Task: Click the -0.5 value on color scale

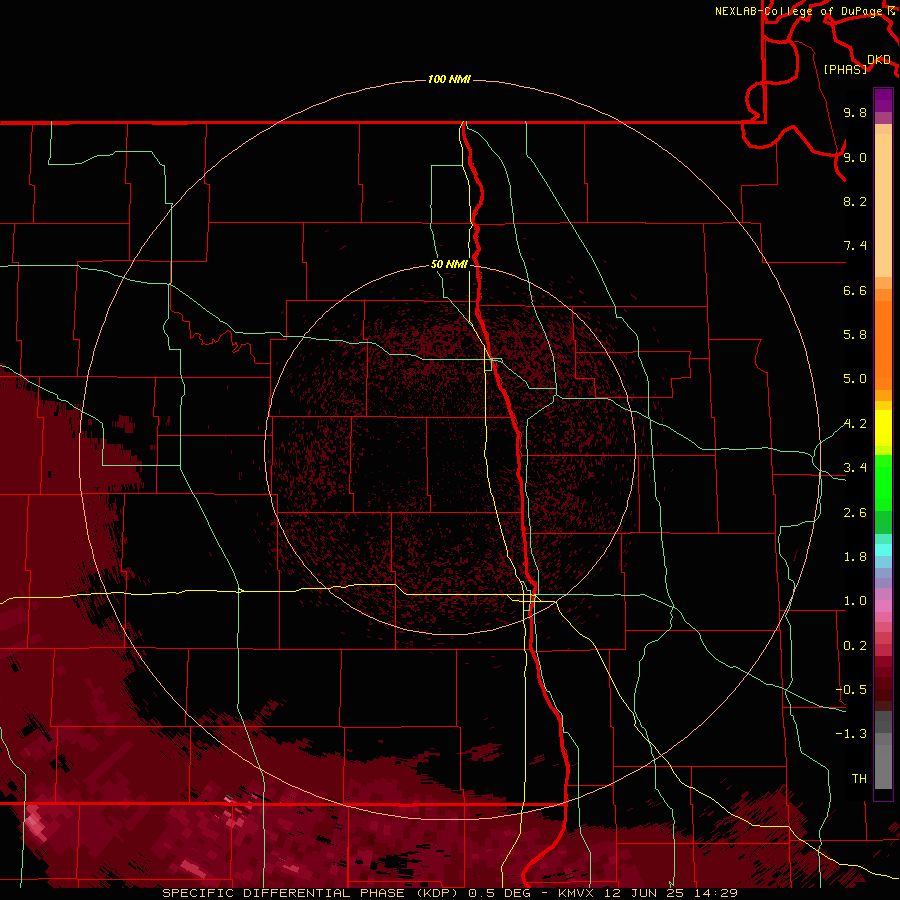Action: click(x=851, y=690)
